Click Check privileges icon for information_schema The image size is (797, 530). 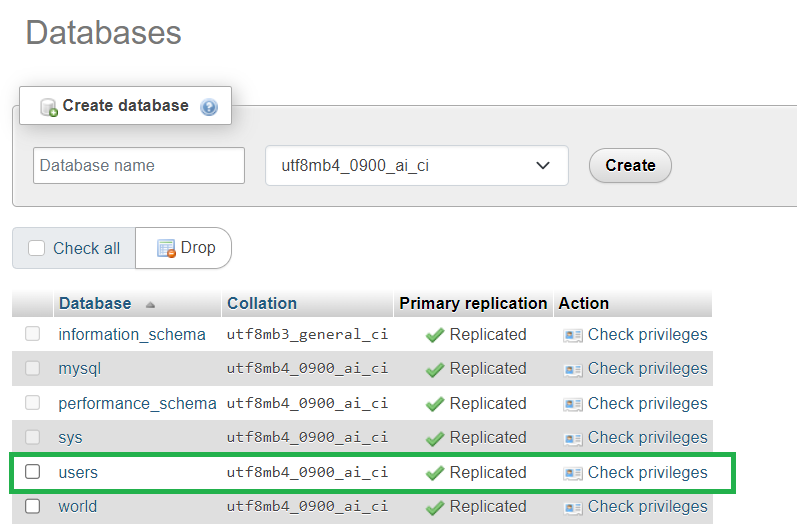[573, 335]
